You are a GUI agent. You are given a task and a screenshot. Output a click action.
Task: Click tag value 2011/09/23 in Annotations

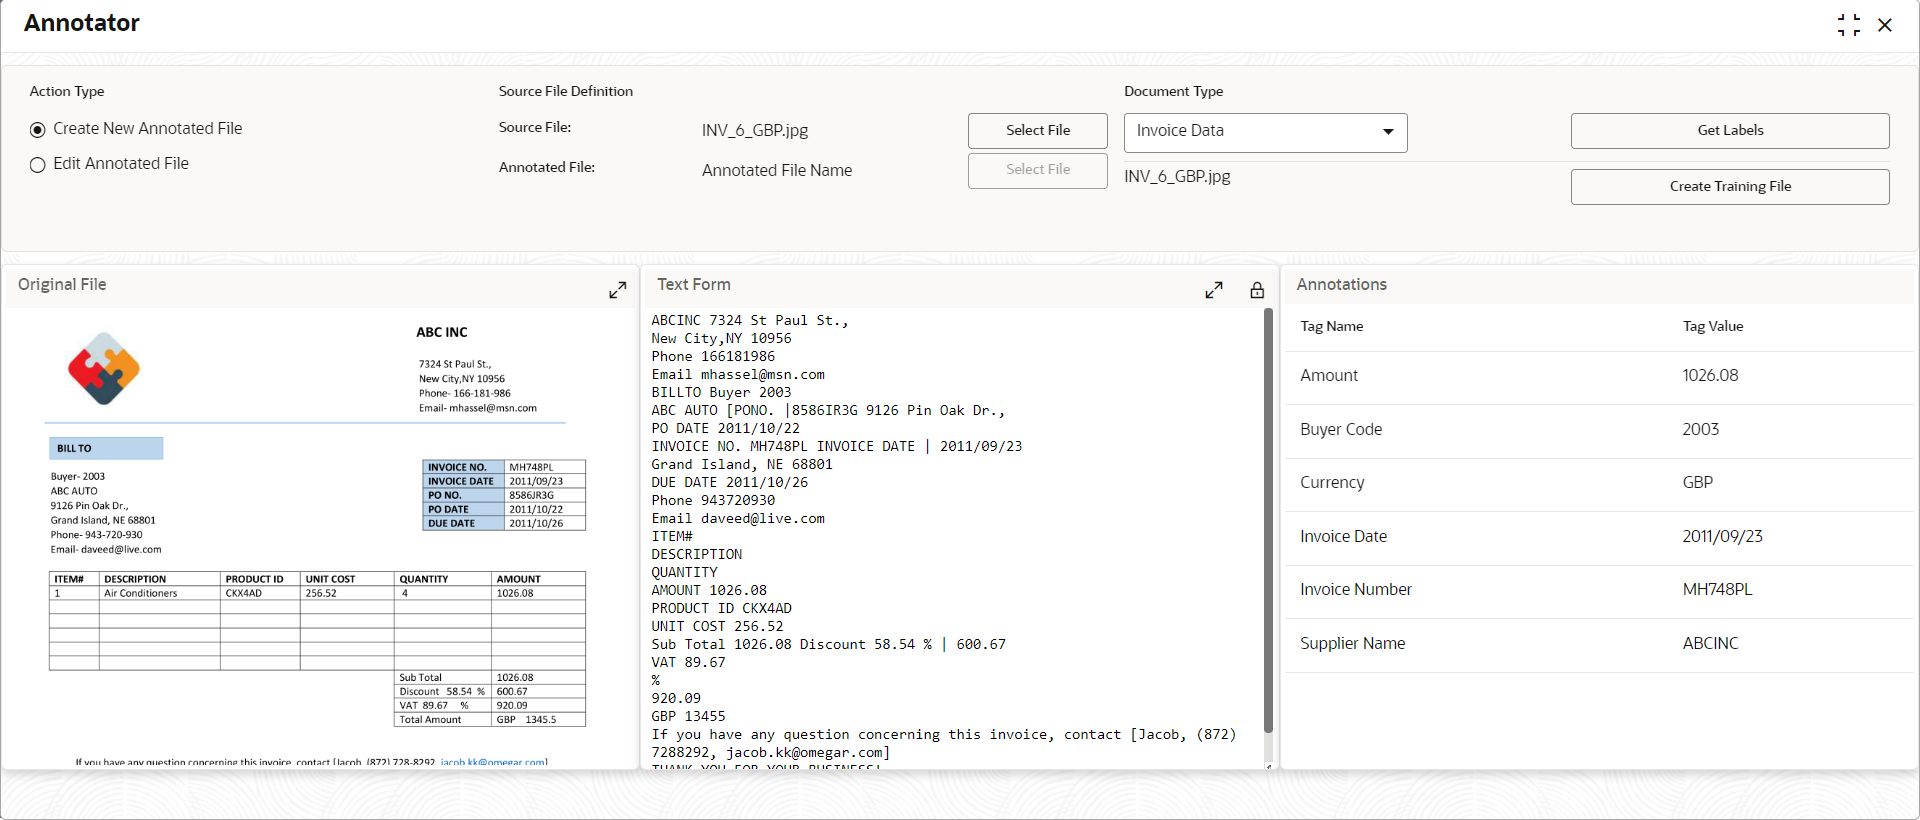[1723, 537]
